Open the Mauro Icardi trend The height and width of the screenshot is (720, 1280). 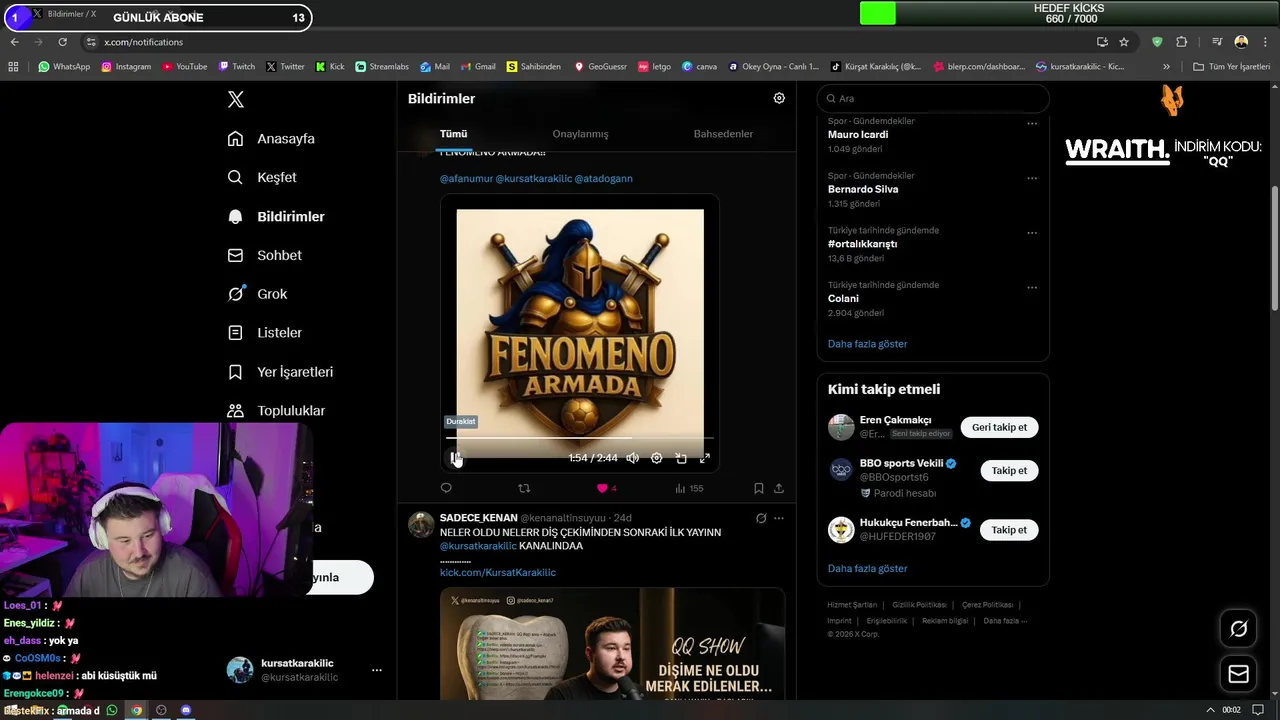click(858, 135)
